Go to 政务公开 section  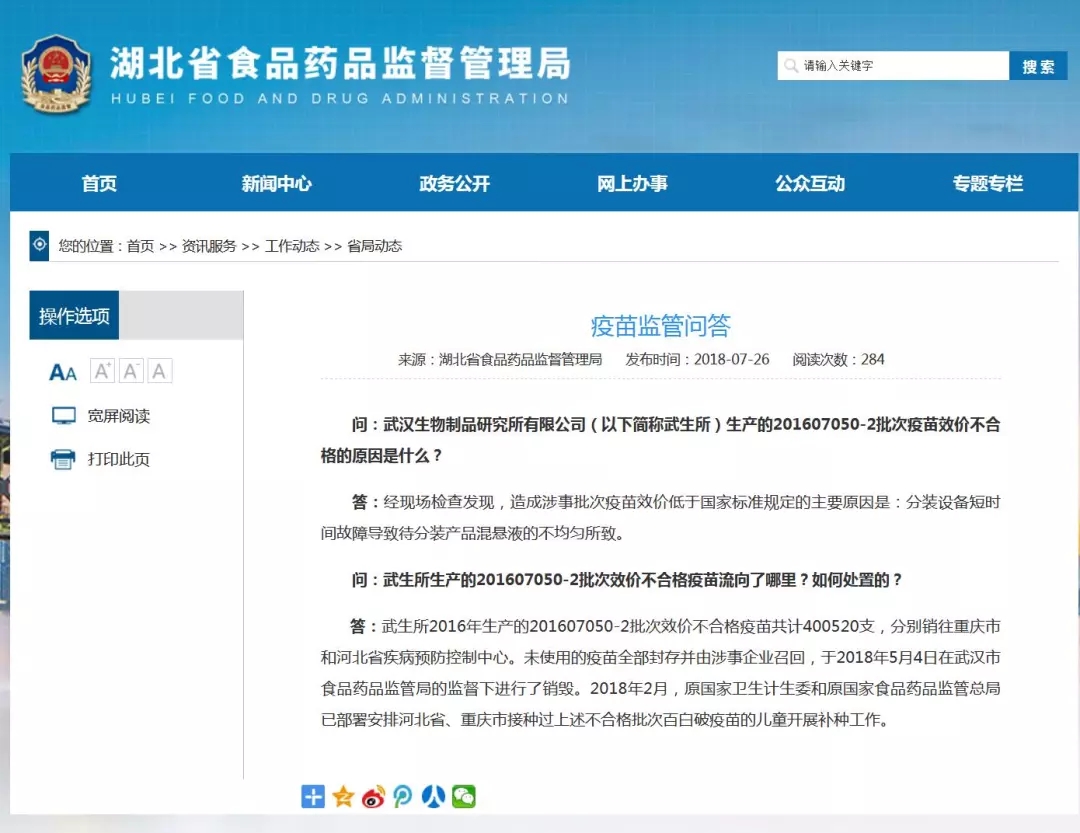455,183
